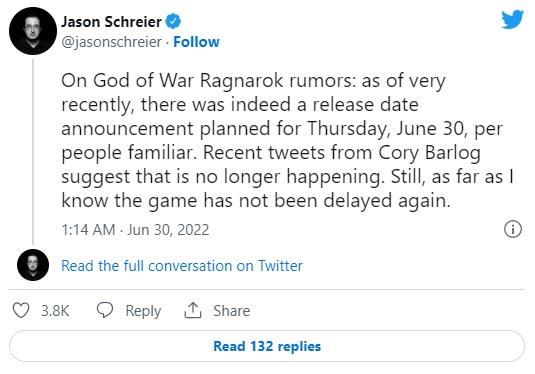This screenshot has width=535, height=374.
Task: Click the tweet text about God of War Ragnarok
Action: coord(288,141)
